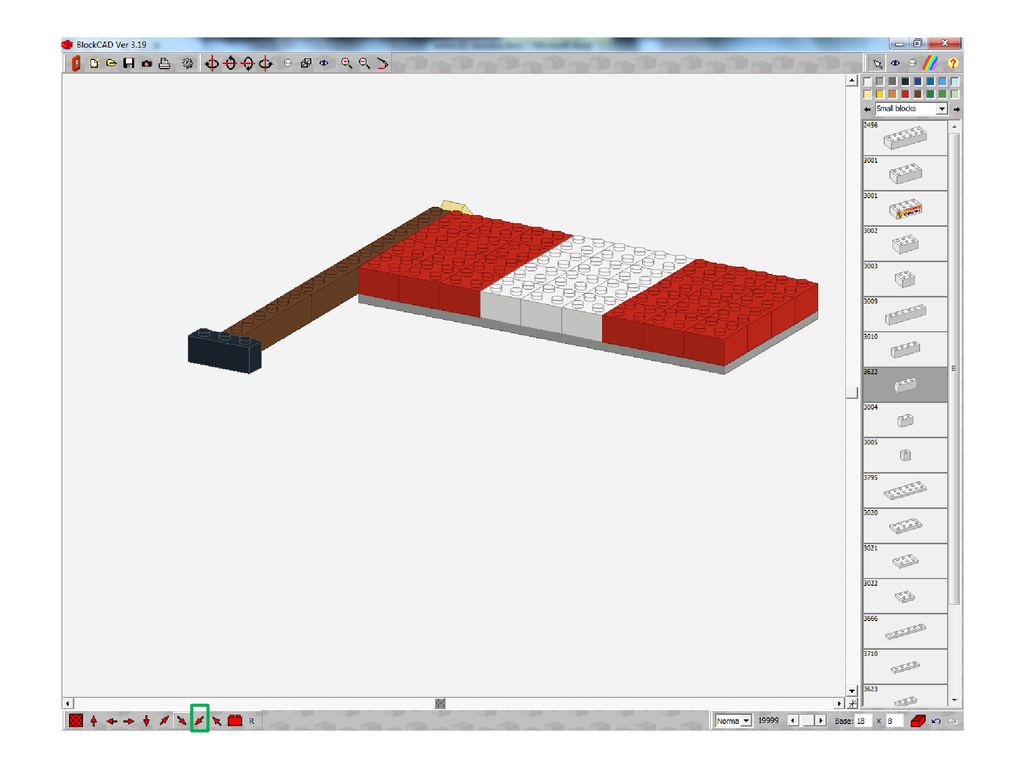Go to previous block category with left arrow
This screenshot has width=1024, height=768.
point(867,109)
